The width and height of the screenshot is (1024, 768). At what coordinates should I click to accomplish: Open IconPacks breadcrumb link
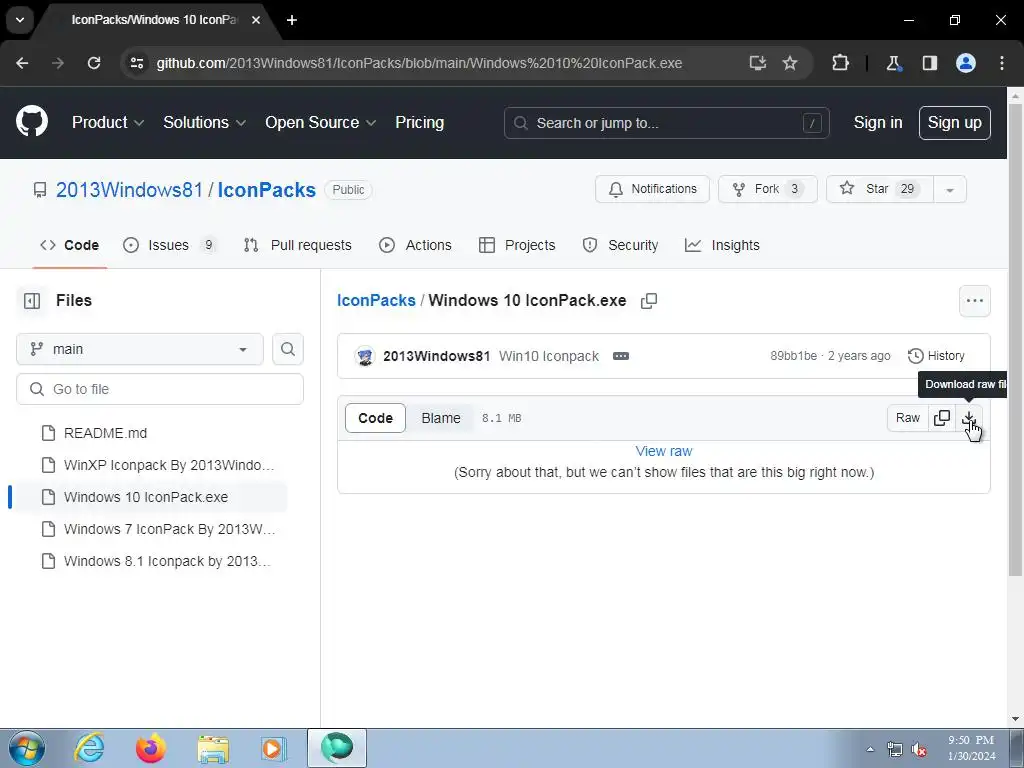tap(376, 300)
